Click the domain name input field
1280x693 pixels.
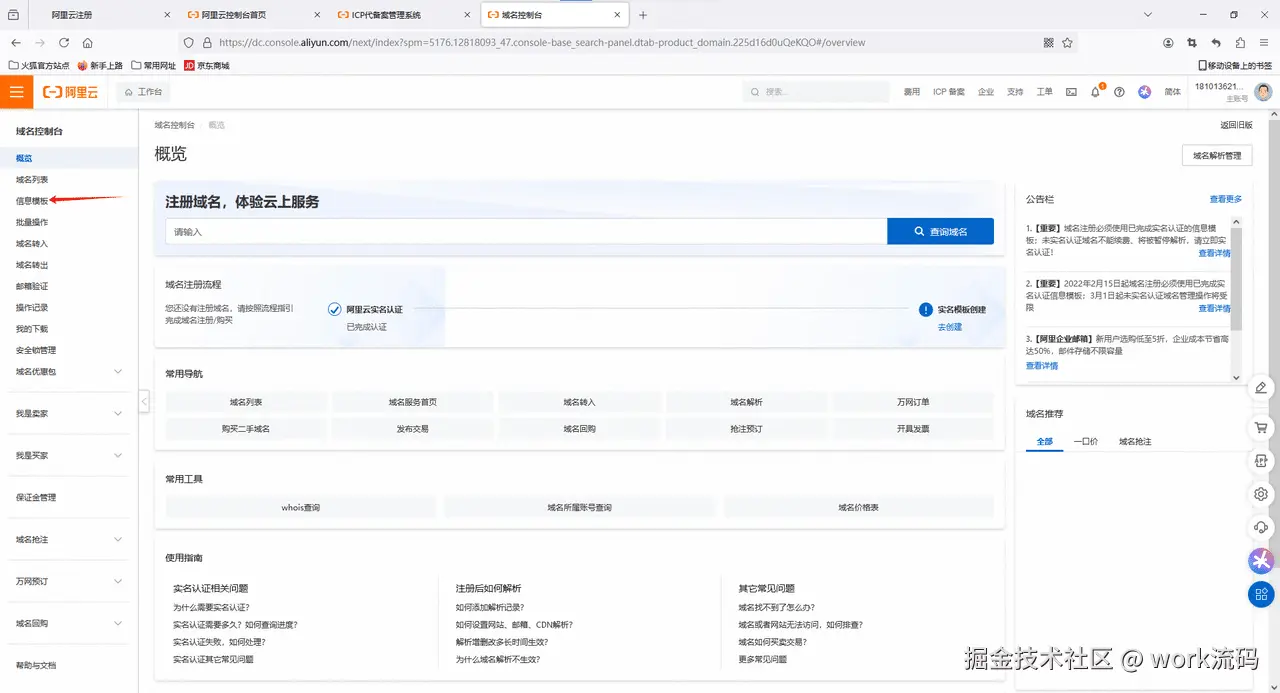(526, 231)
